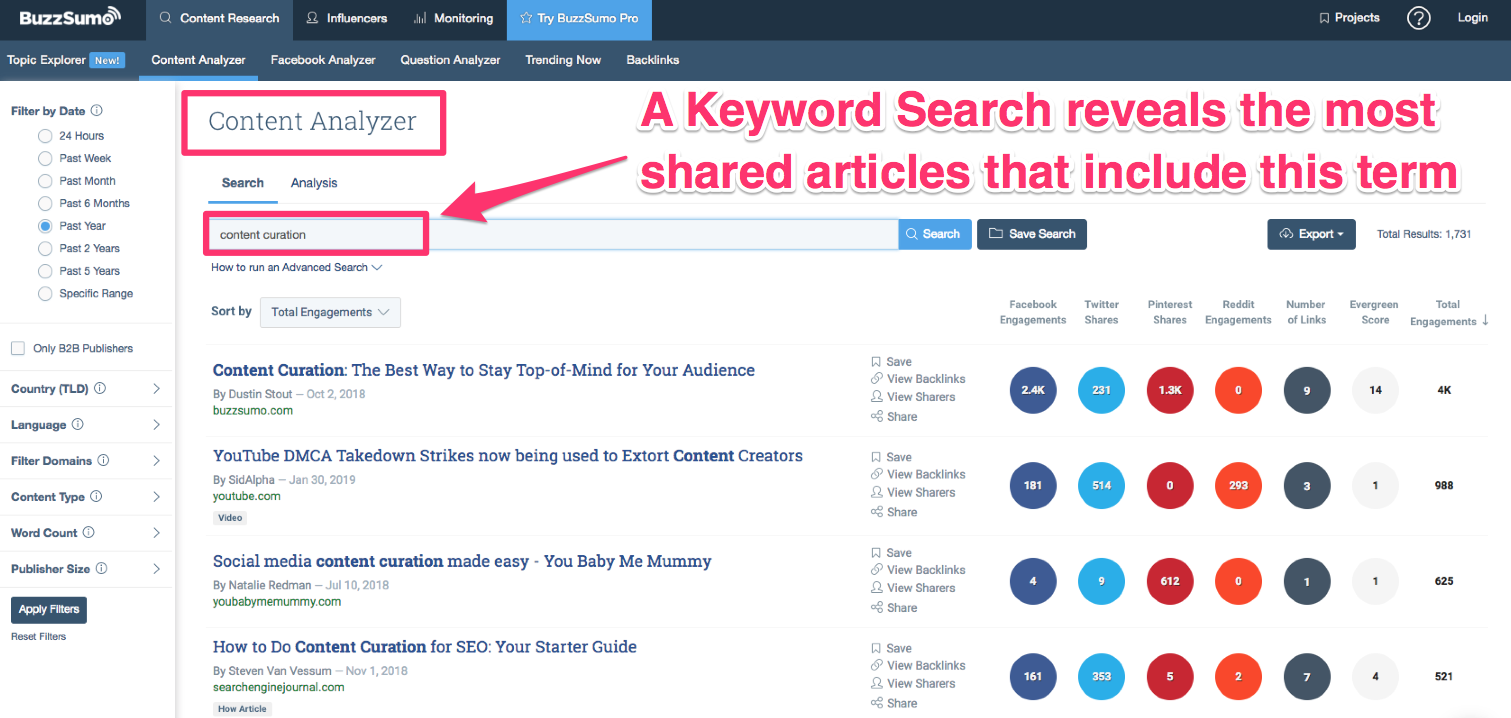The width and height of the screenshot is (1511, 718).
Task: Click the info icon beside Content Type
Action: [96, 497]
